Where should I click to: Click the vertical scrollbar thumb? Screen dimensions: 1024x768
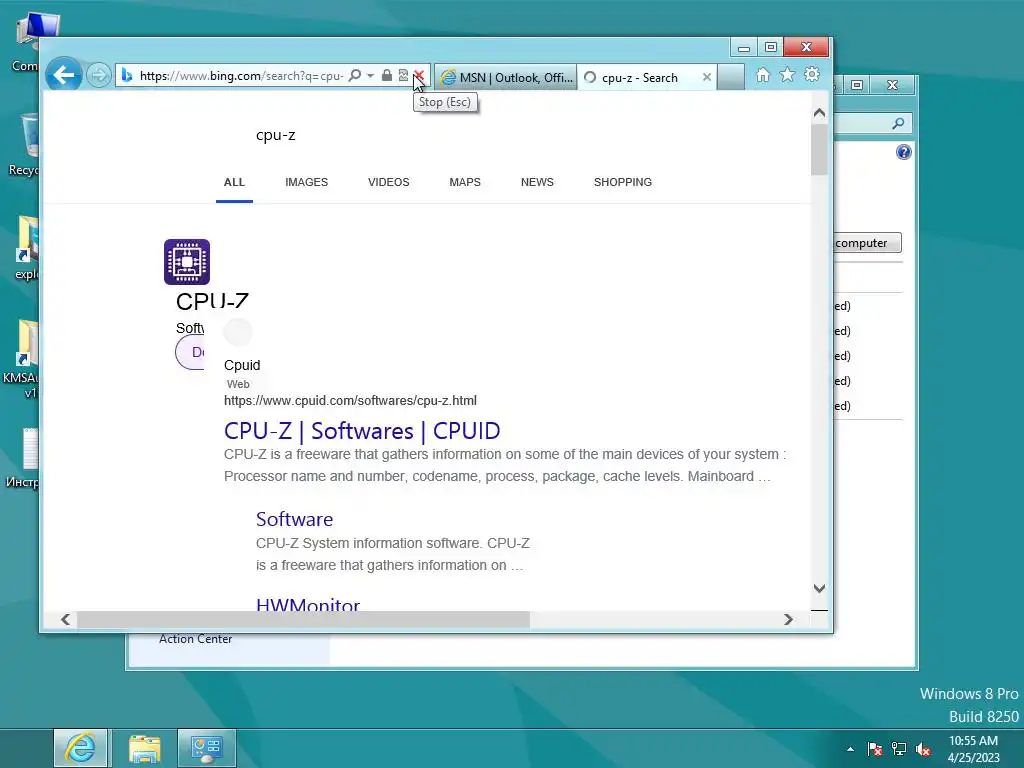point(820,150)
